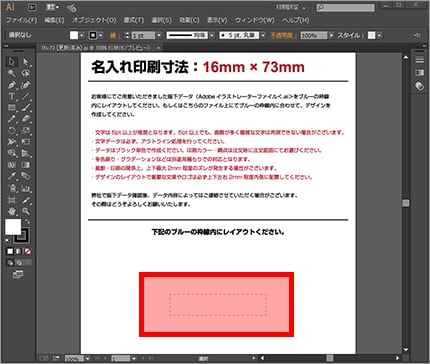
Task: Open Stroke panel via orange 線 label
Action: 115,35
